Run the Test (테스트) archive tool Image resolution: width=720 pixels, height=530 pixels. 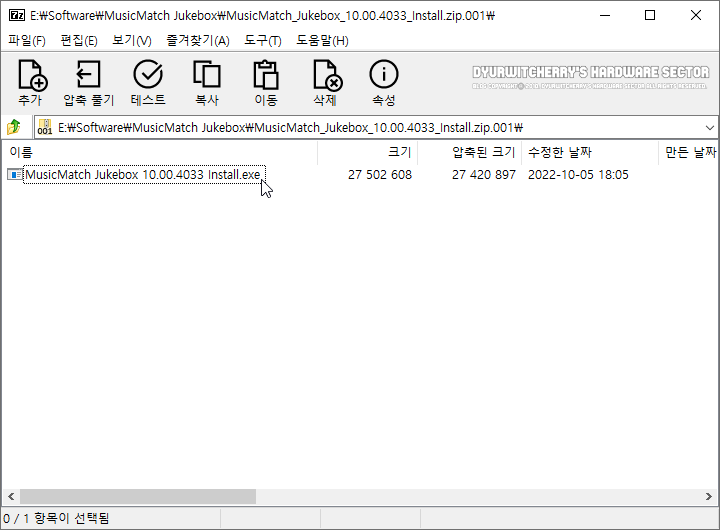tap(148, 74)
